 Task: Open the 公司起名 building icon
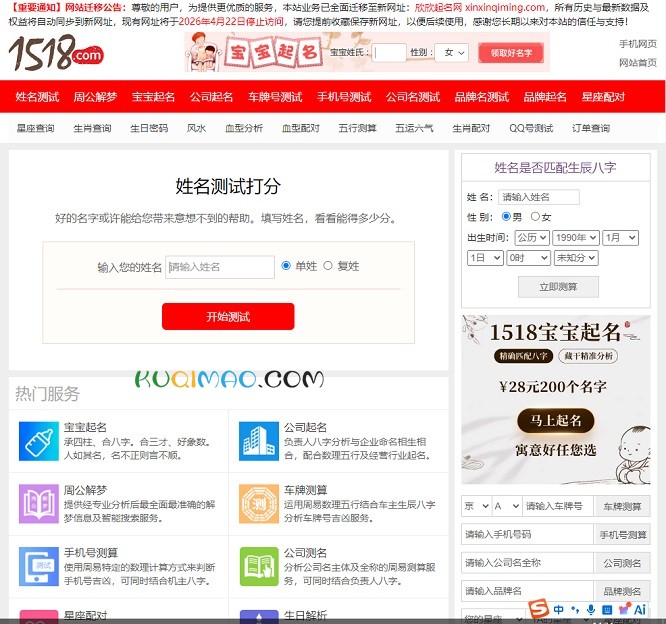click(259, 441)
